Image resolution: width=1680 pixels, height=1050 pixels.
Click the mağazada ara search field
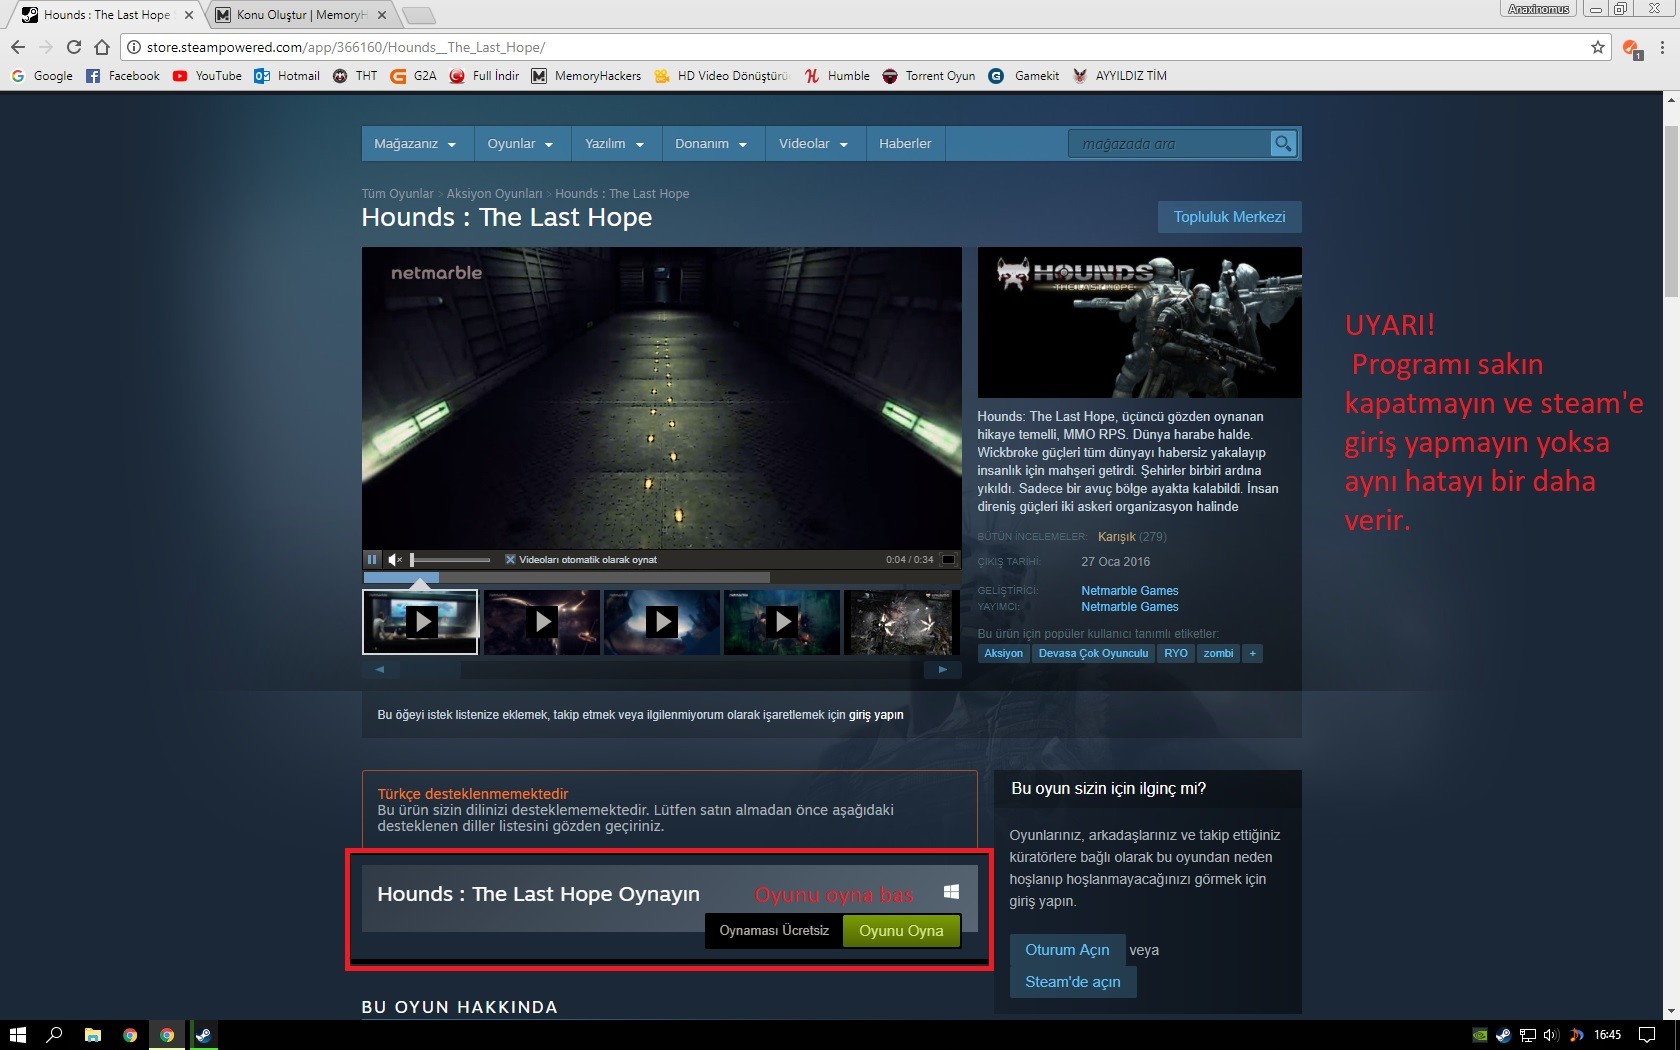1169,144
